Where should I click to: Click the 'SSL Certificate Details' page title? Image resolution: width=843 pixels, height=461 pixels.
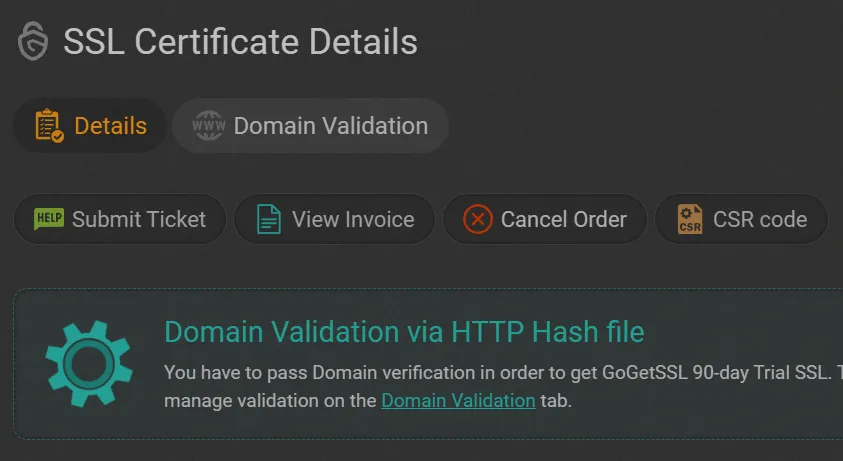[x=240, y=42]
